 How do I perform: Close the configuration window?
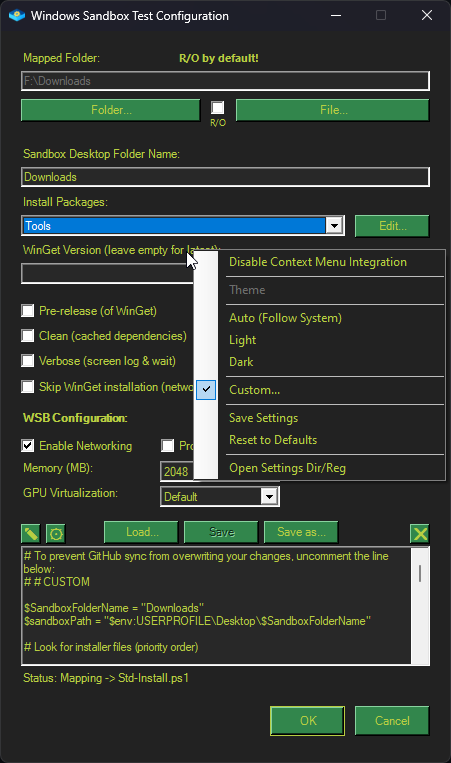pos(427,16)
